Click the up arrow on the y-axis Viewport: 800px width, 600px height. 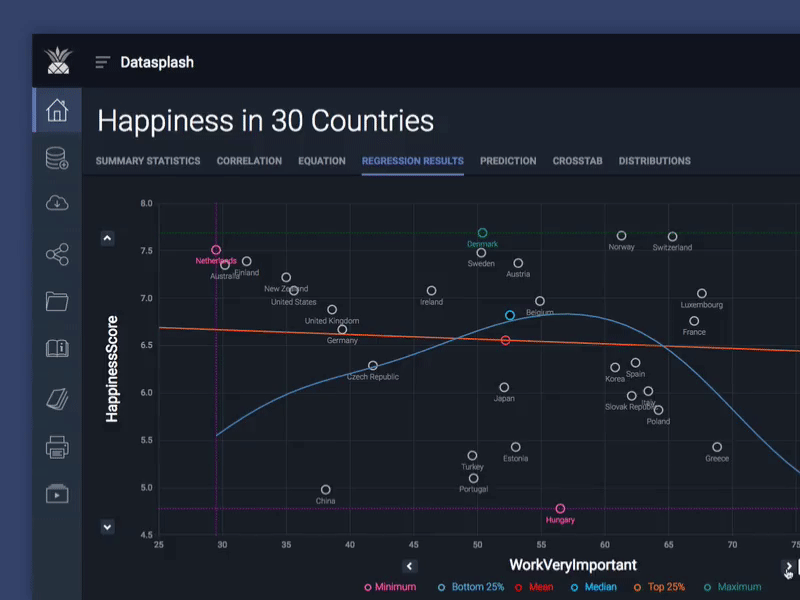pyautogui.click(x=108, y=238)
